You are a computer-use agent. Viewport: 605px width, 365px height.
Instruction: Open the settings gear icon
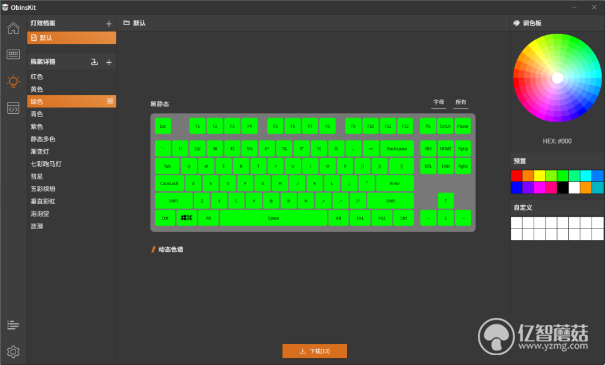(13, 351)
